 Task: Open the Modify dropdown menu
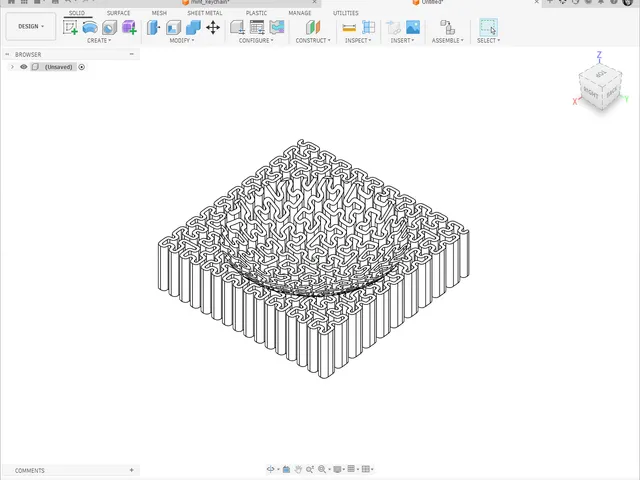(182, 40)
